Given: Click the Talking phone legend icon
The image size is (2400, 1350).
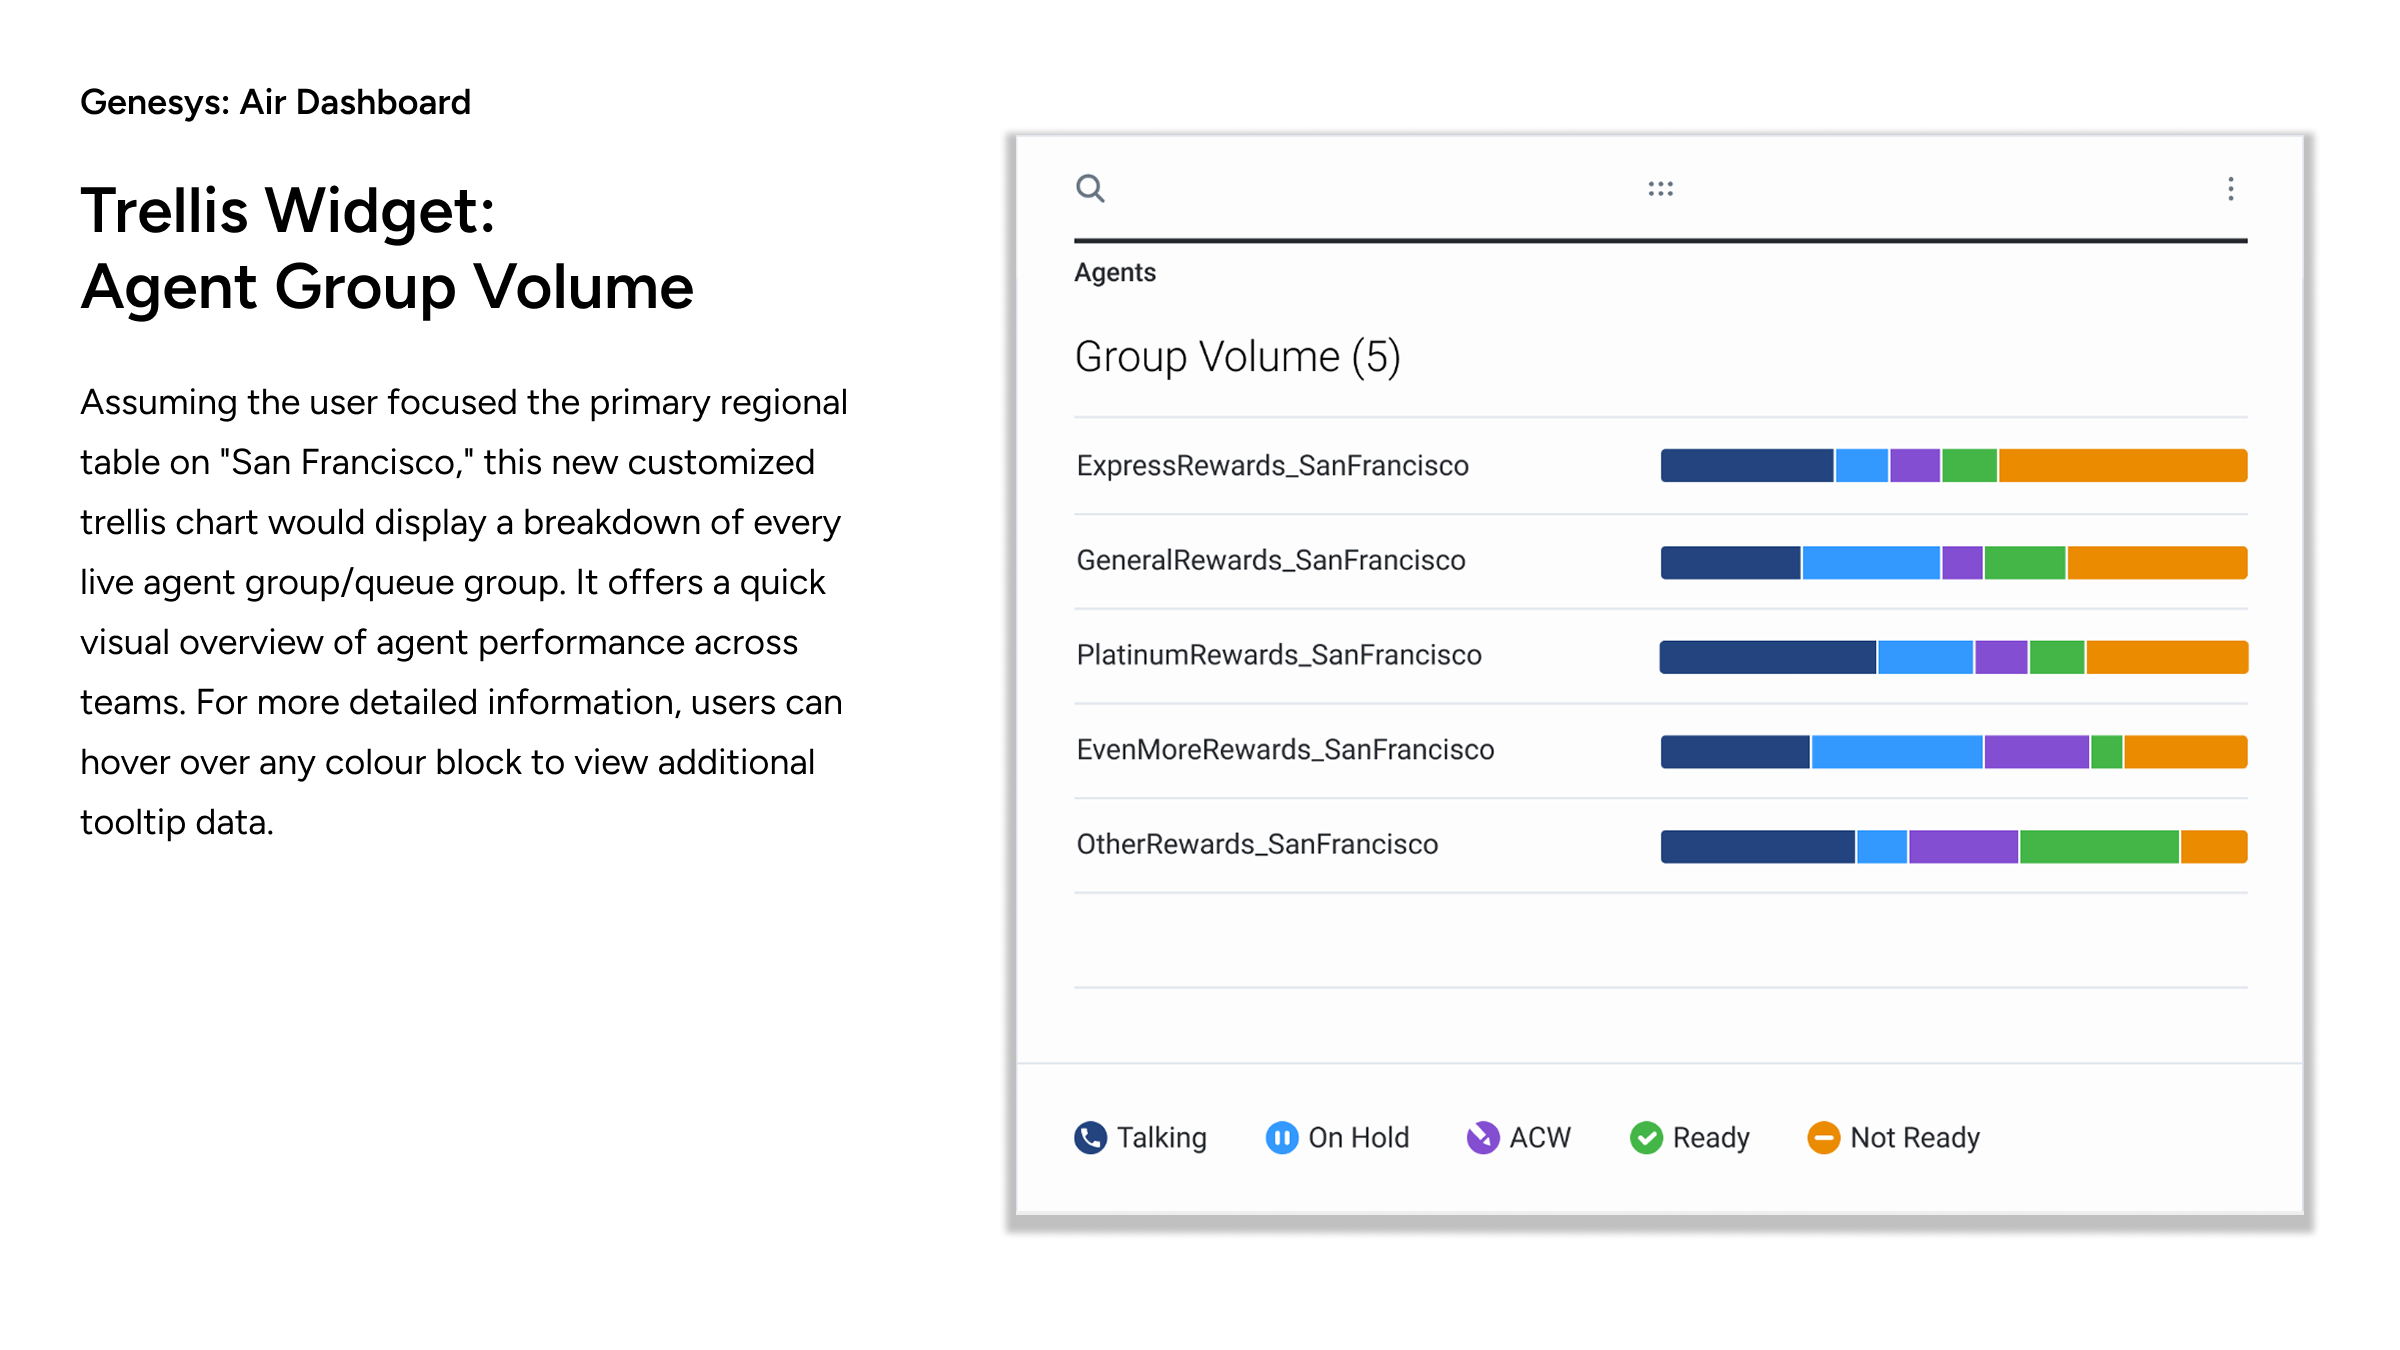Looking at the screenshot, I should coord(1090,1137).
